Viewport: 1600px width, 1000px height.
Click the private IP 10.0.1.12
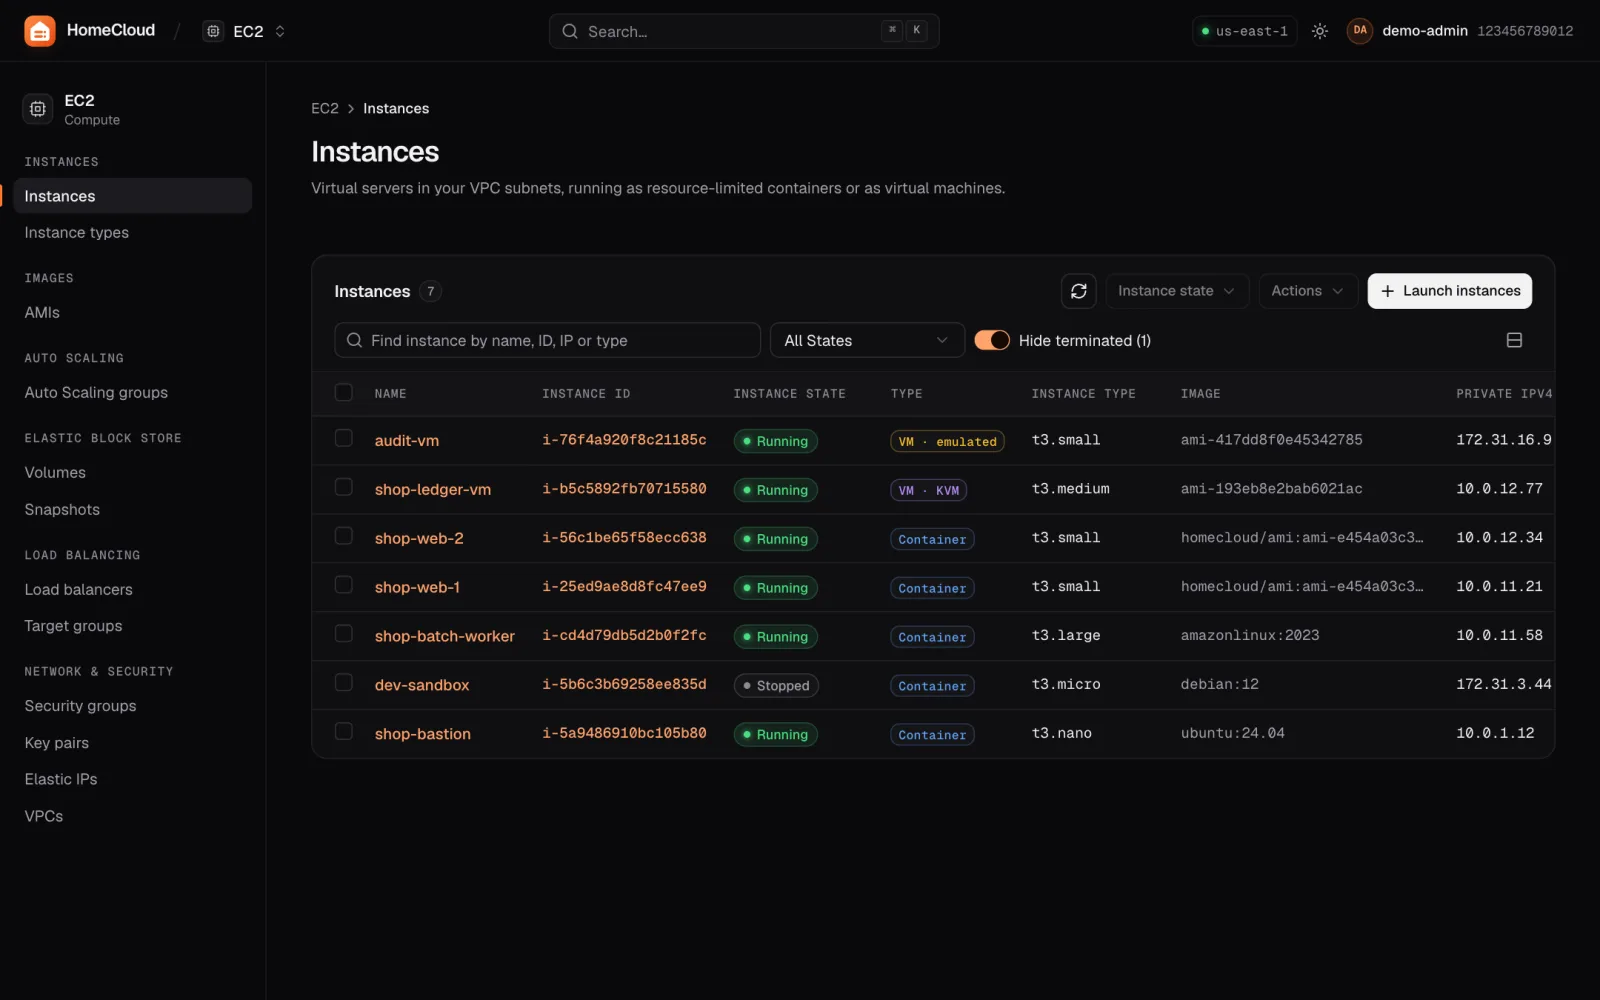(1495, 733)
